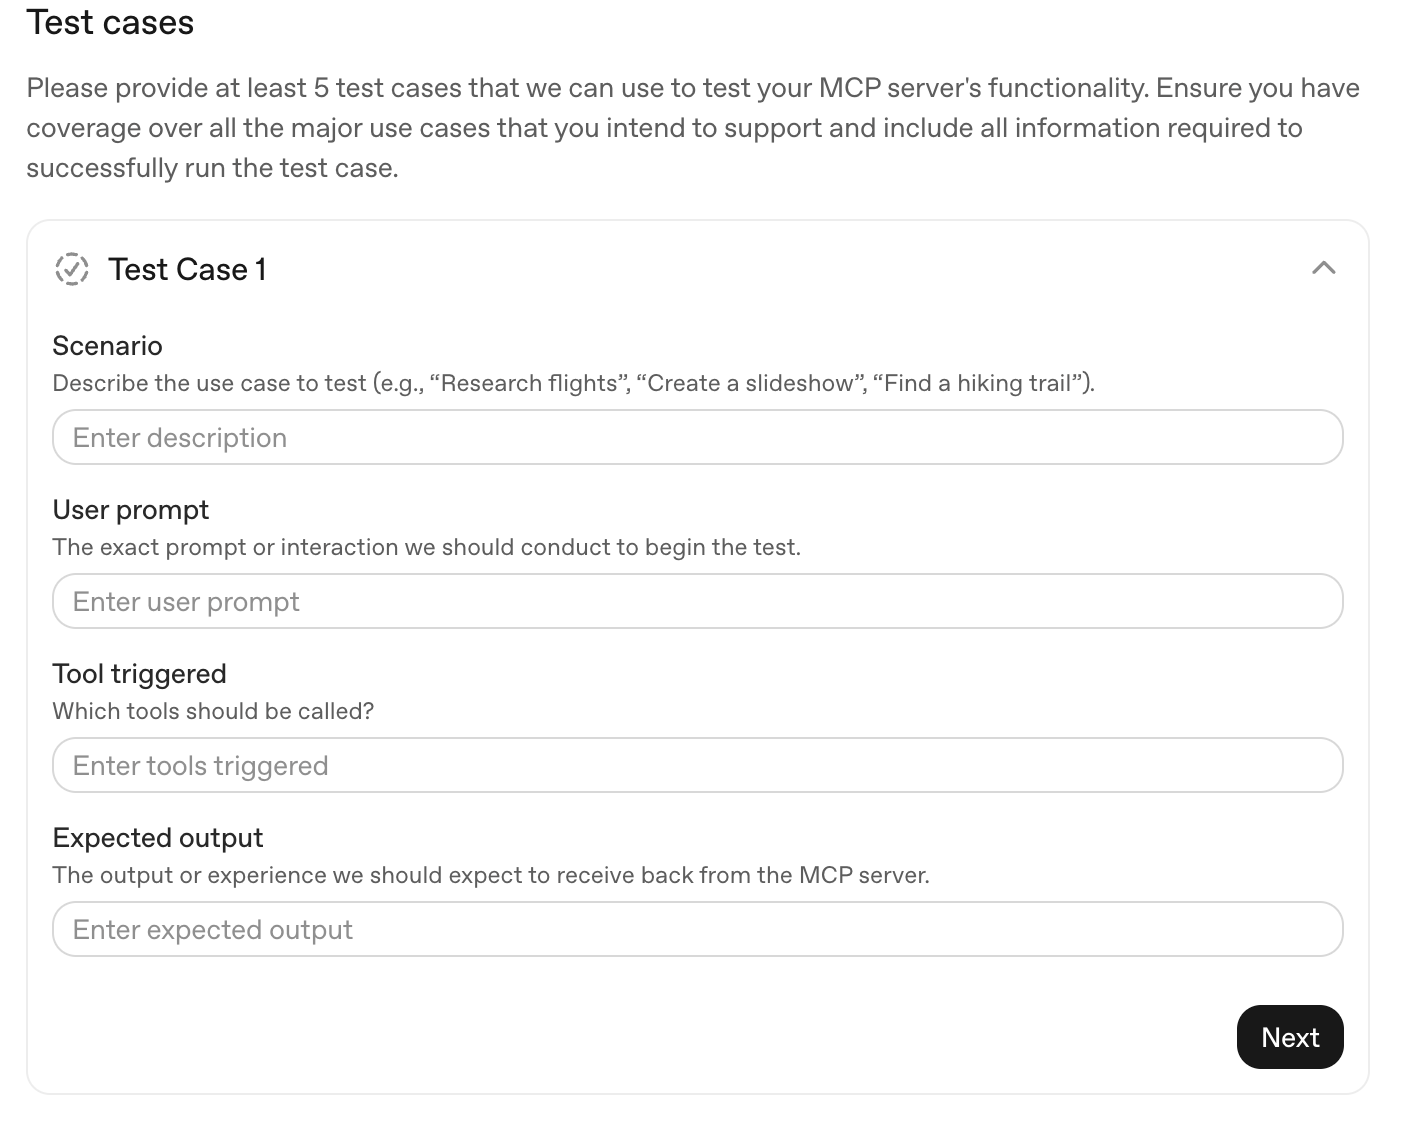Click the paragraph requesting 5 test cases
Image resolution: width=1420 pixels, height=1126 pixels.
692,127
